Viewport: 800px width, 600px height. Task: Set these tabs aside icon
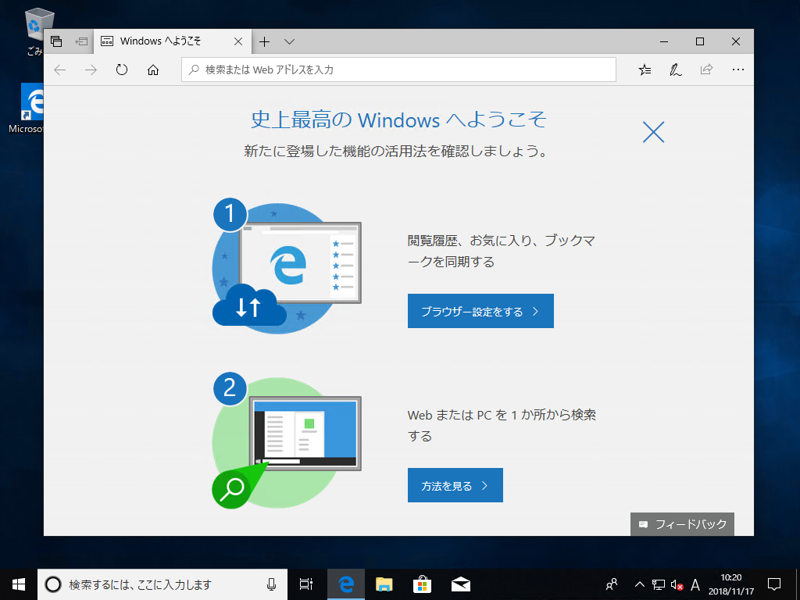click(81, 42)
